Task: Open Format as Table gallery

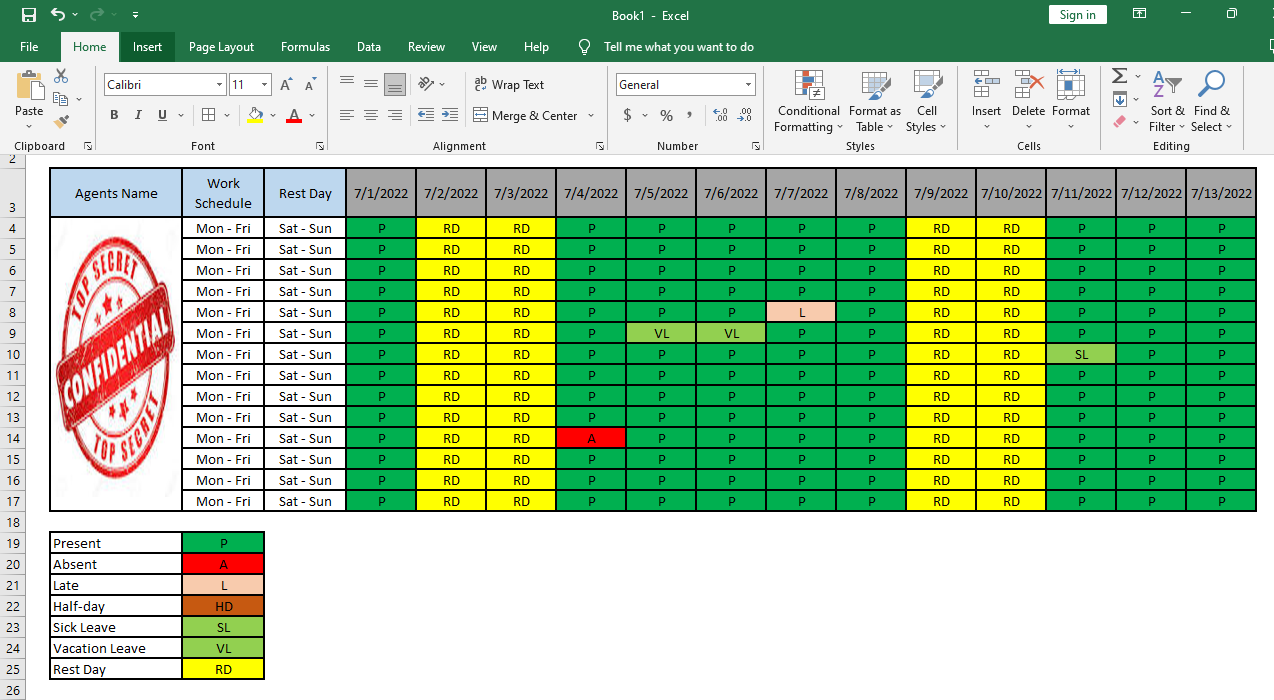Action: pos(875,102)
